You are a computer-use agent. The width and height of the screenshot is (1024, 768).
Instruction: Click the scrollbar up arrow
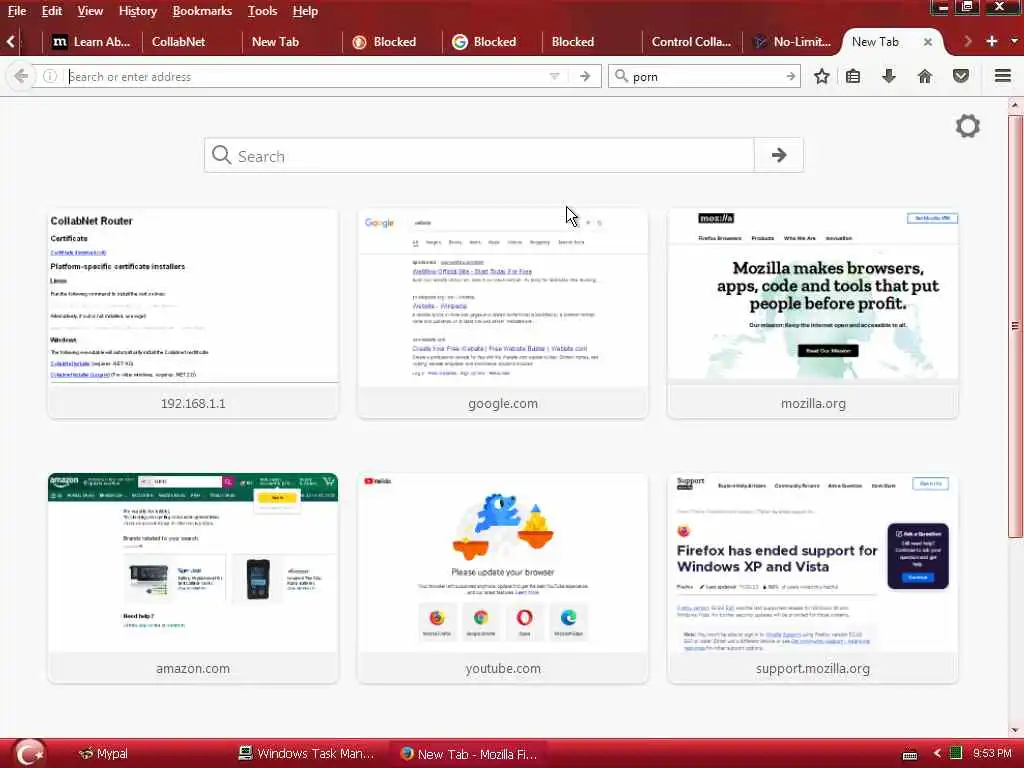pos(1016,105)
